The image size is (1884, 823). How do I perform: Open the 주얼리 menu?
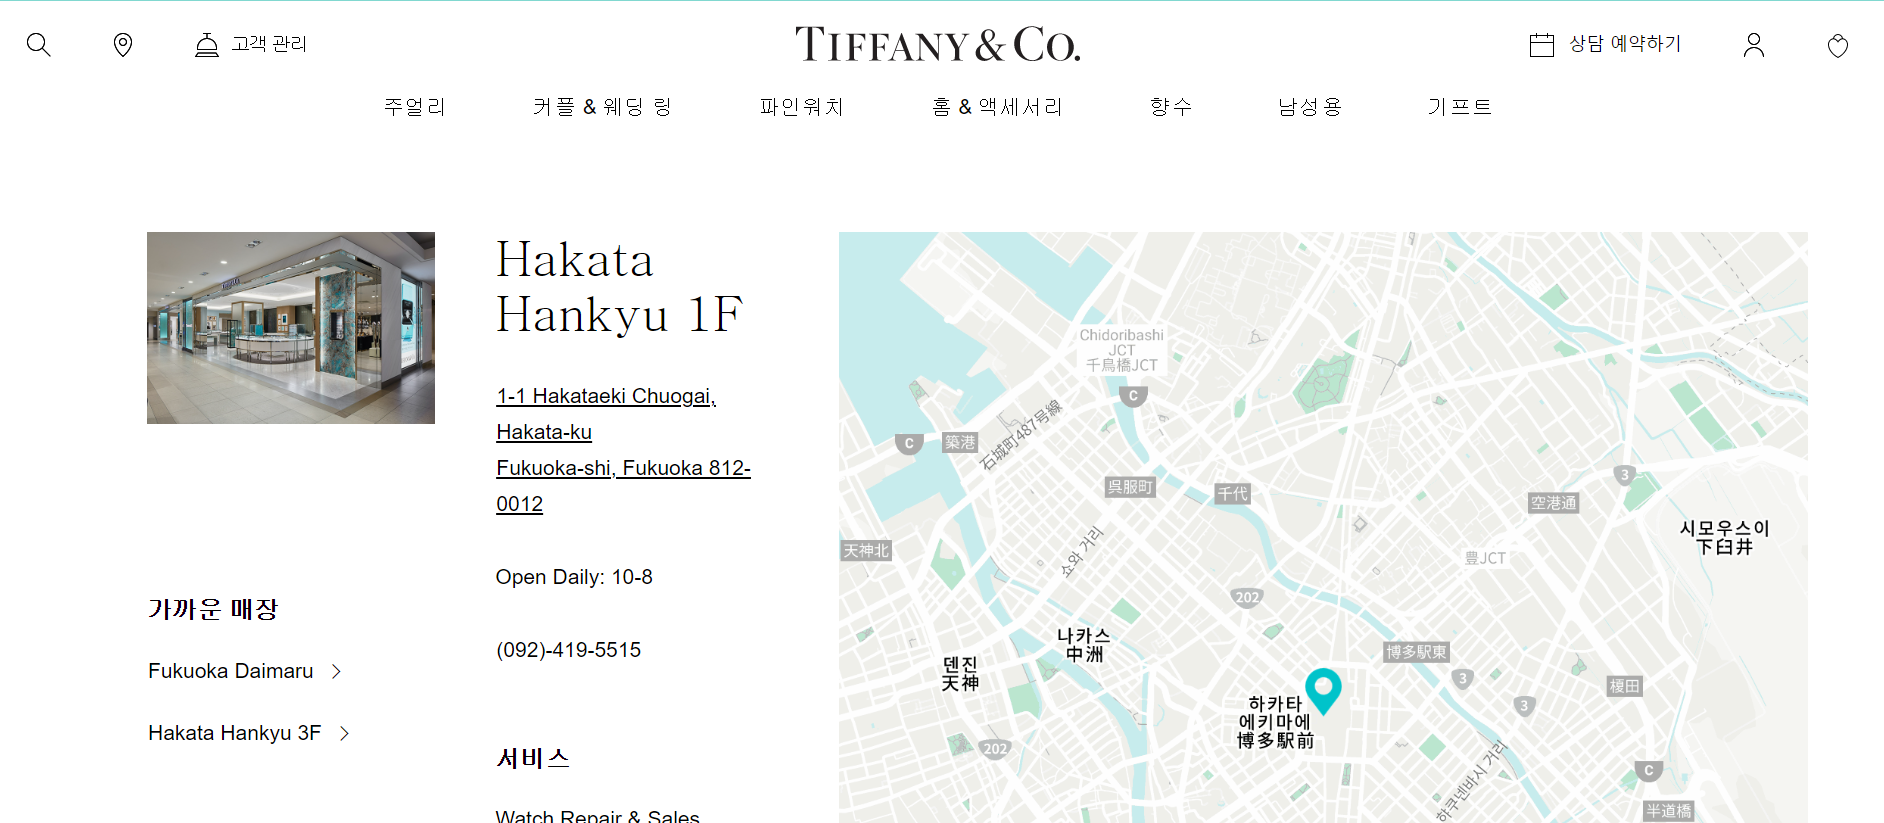point(414,106)
